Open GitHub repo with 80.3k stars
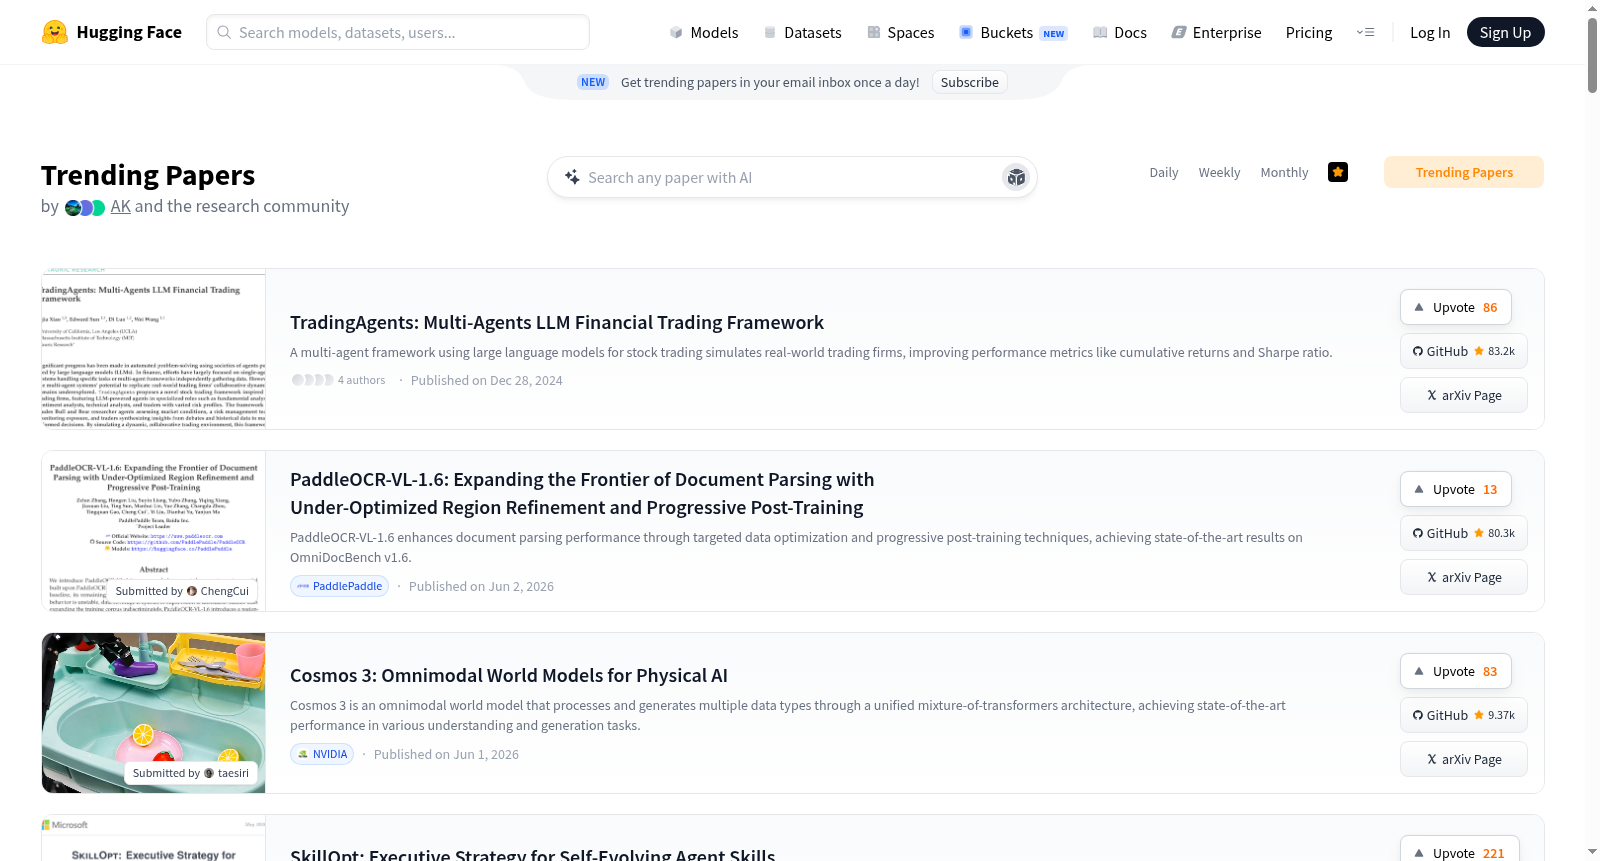 pyautogui.click(x=1464, y=533)
